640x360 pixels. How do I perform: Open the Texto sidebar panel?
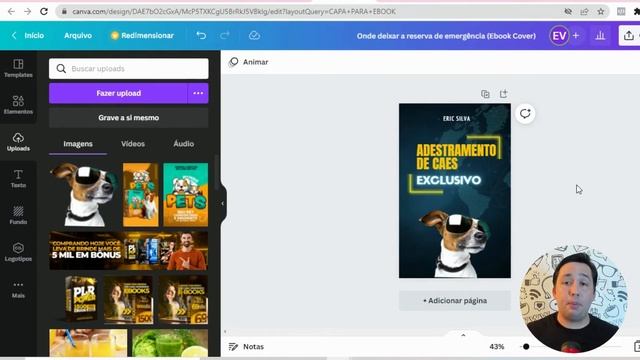click(x=18, y=178)
